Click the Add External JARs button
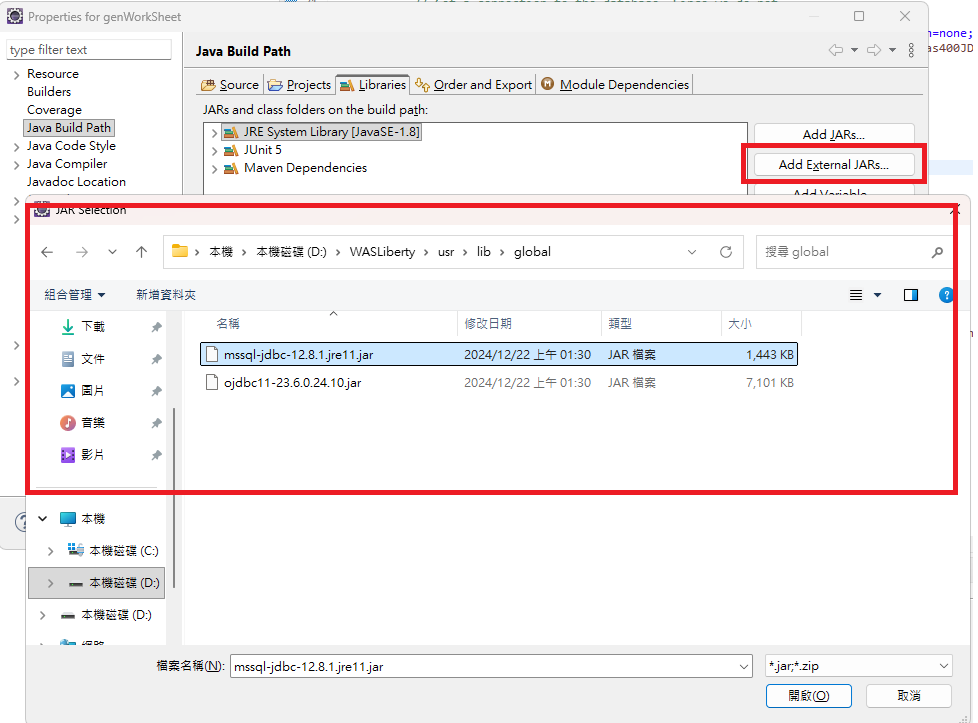Image resolution: width=978 pixels, height=723 pixels. point(833,165)
